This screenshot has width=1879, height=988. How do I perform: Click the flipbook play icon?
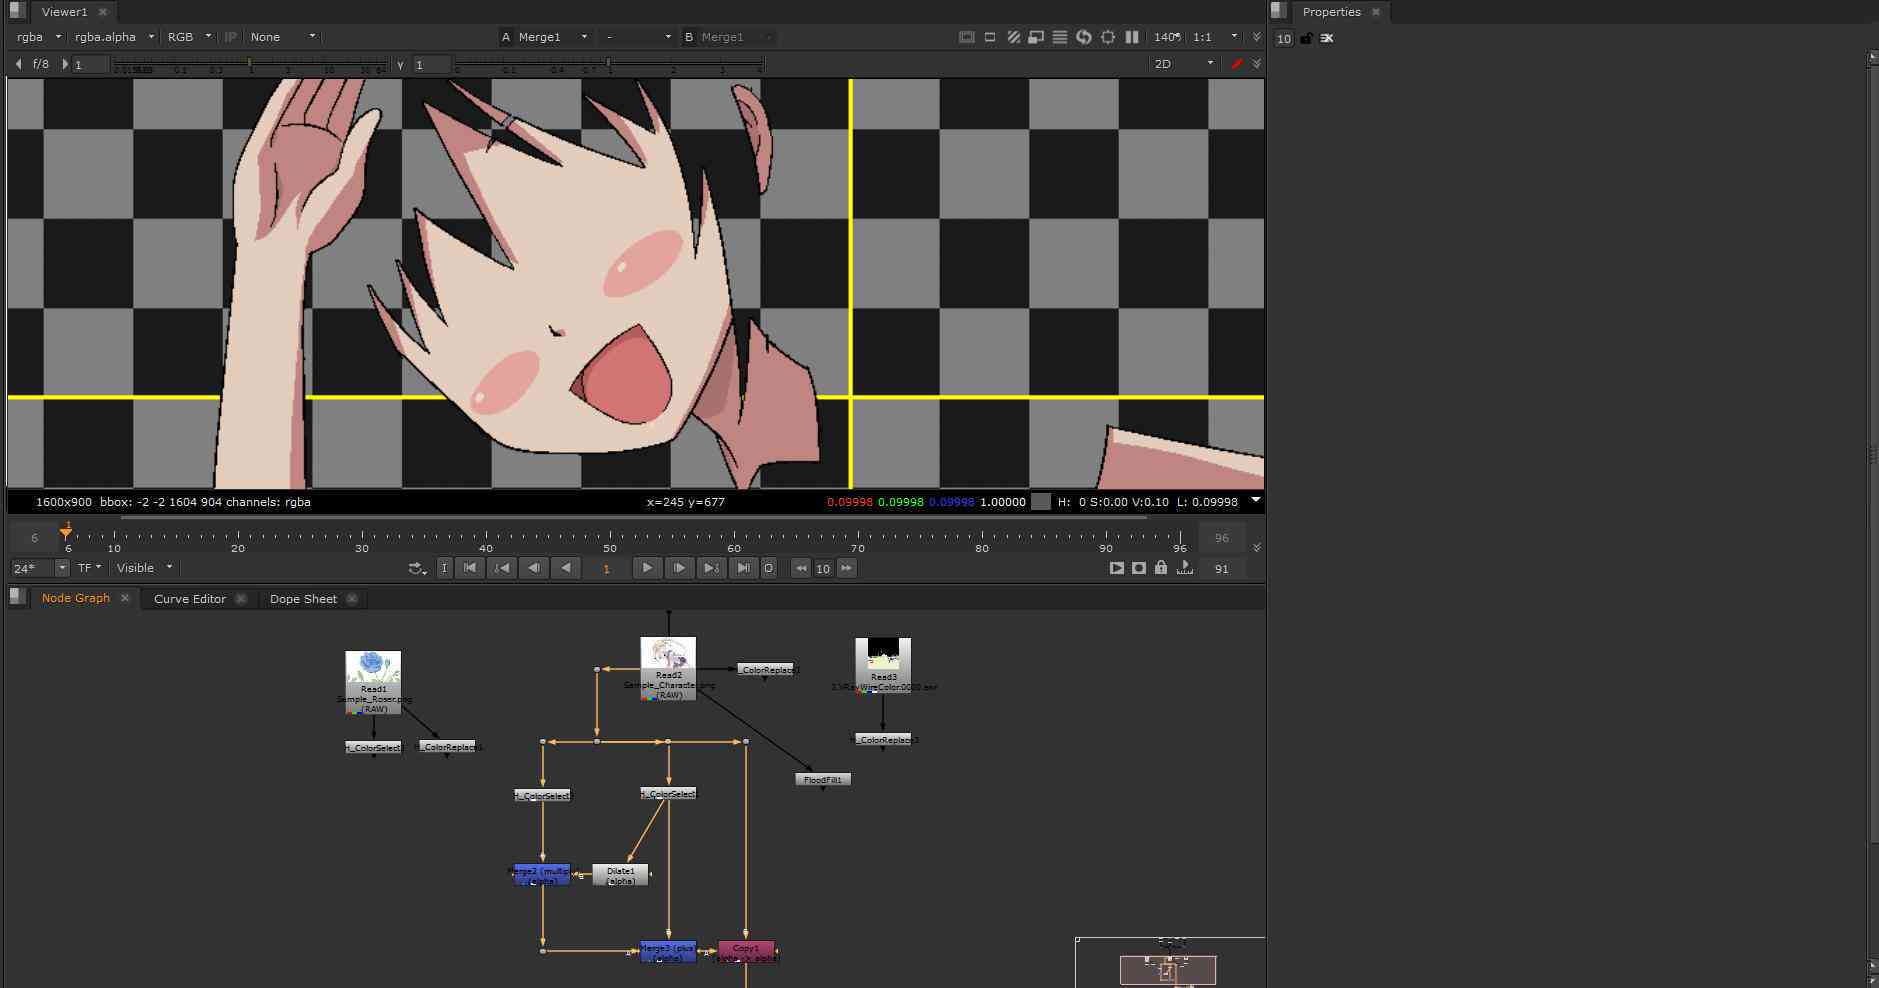click(1117, 568)
